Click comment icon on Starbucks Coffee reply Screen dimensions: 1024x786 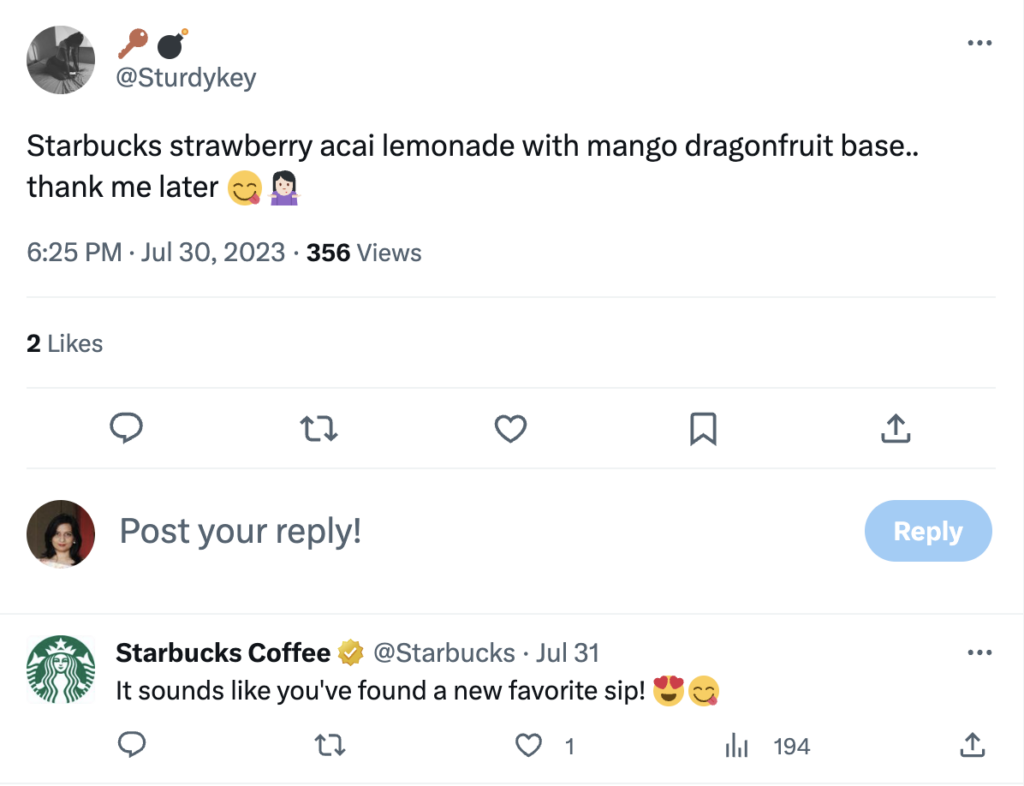pos(132,745)
